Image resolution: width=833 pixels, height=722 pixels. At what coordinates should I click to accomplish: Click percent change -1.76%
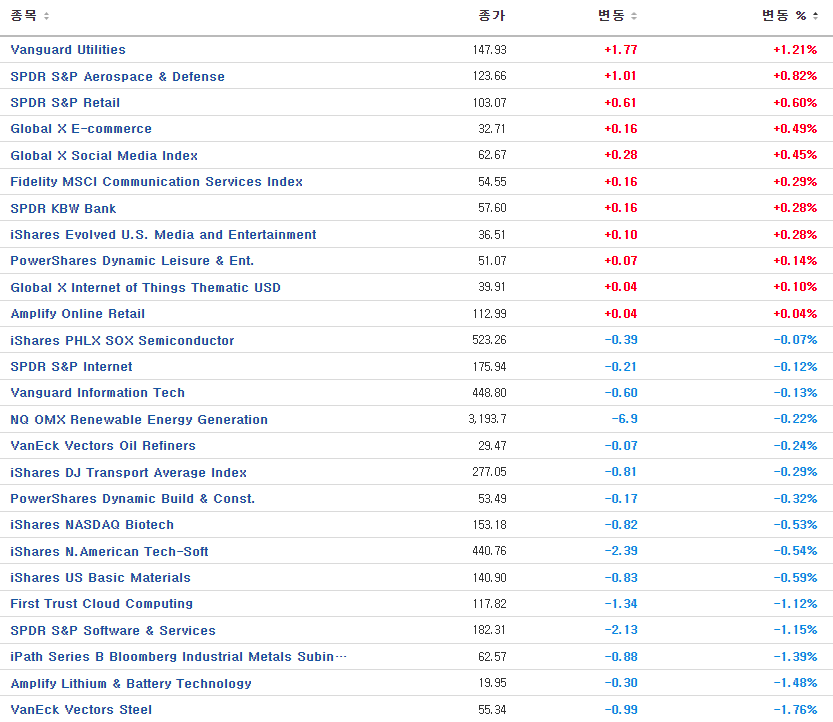point(795,710)
